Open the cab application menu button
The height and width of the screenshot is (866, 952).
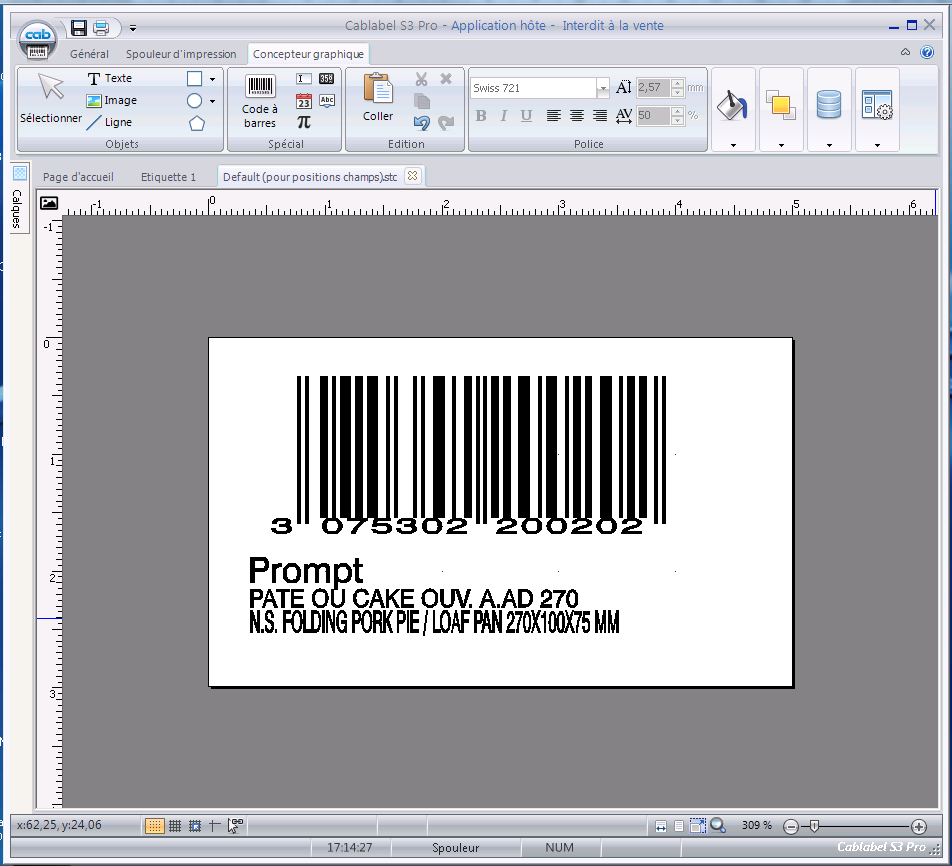(37, 40)
